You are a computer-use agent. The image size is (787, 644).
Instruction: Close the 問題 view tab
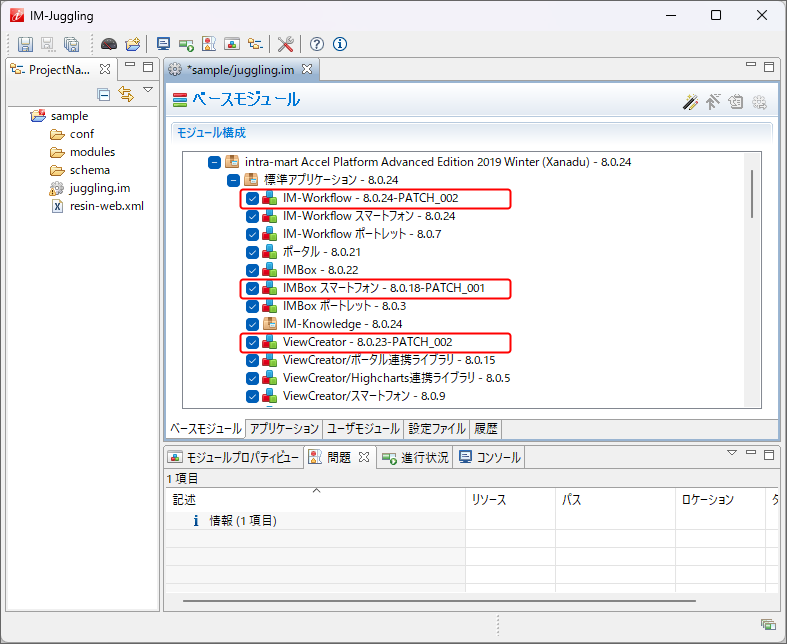(x=364, y=457)
